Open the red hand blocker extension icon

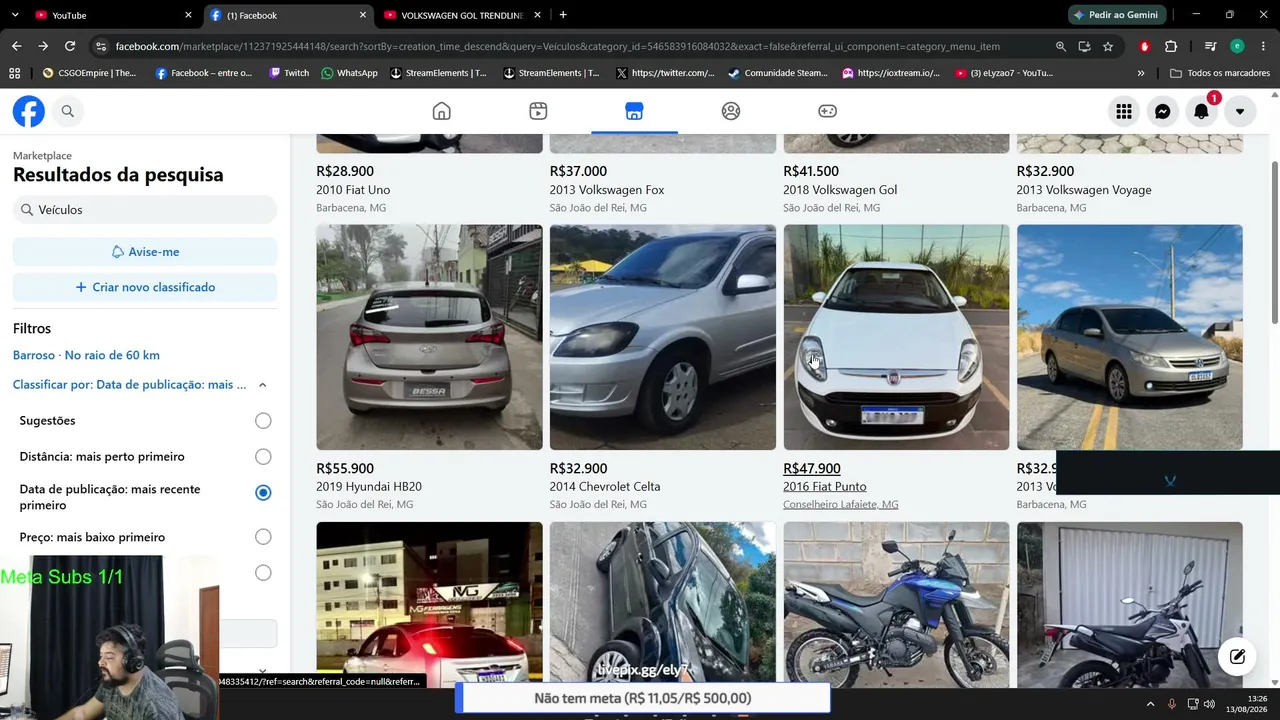coord(1145,46)
